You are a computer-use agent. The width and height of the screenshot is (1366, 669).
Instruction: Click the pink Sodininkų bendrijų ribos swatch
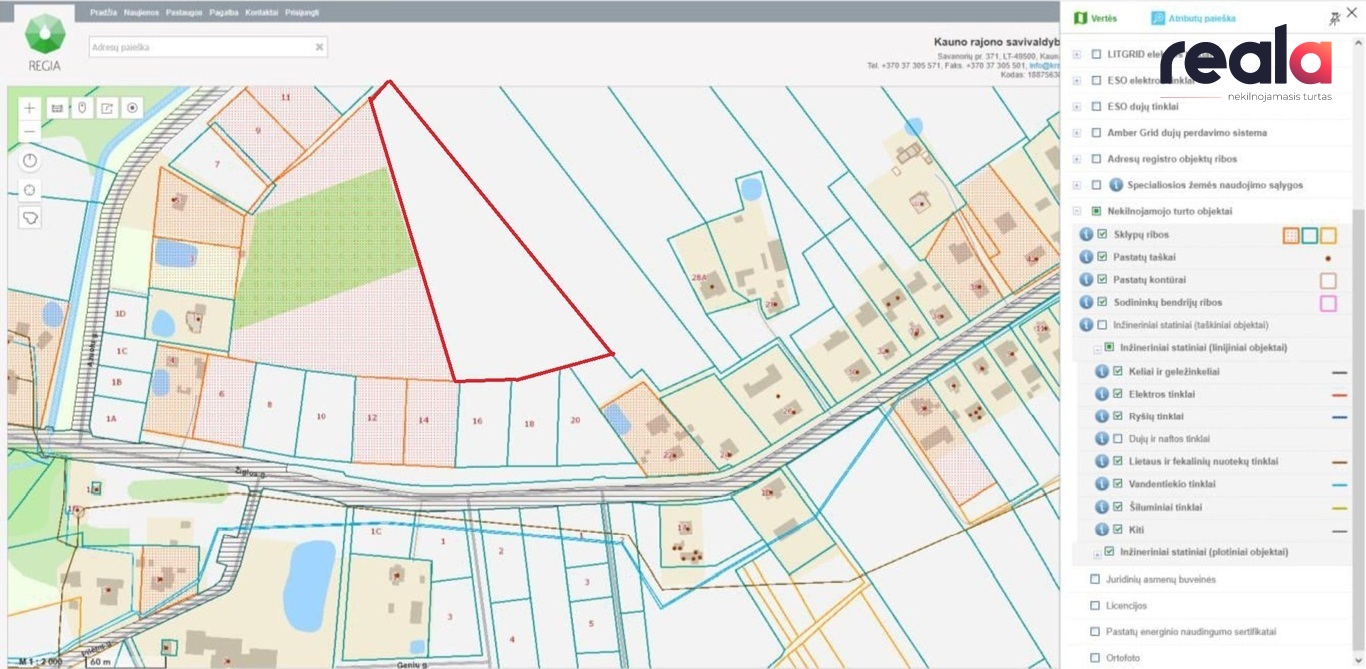(1328, 303)
